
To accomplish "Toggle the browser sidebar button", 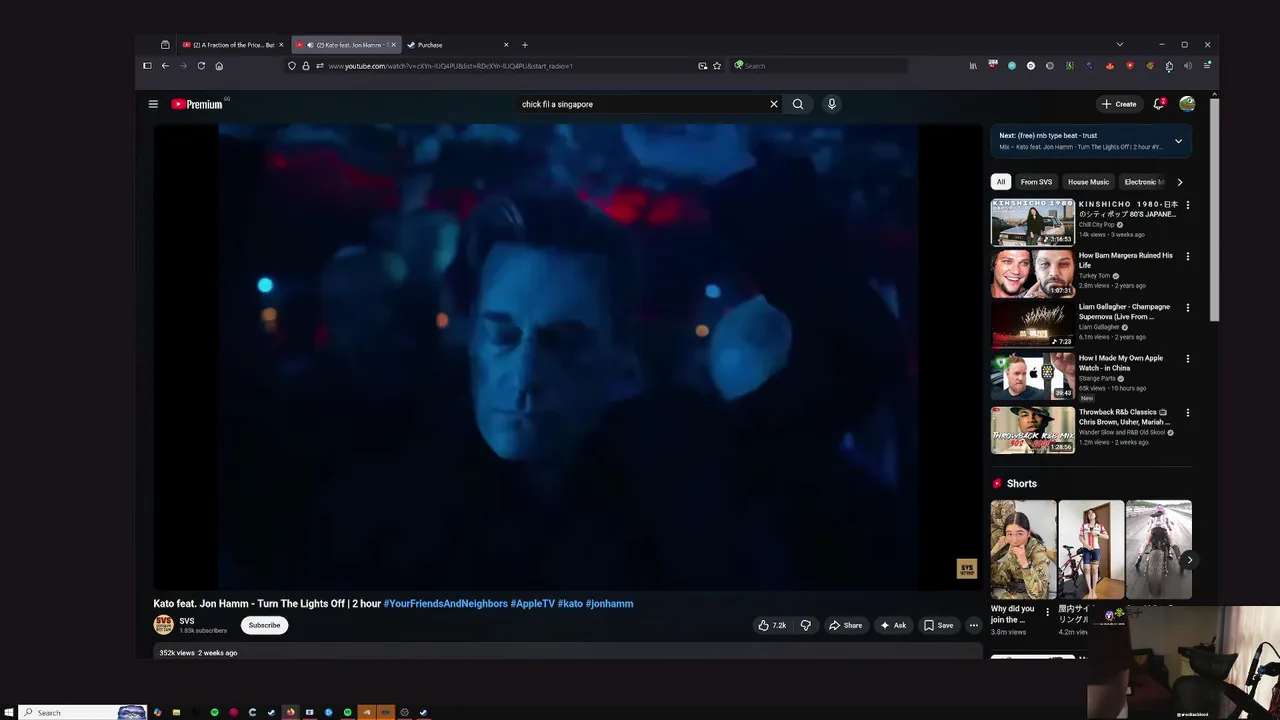I will [147, 66].
